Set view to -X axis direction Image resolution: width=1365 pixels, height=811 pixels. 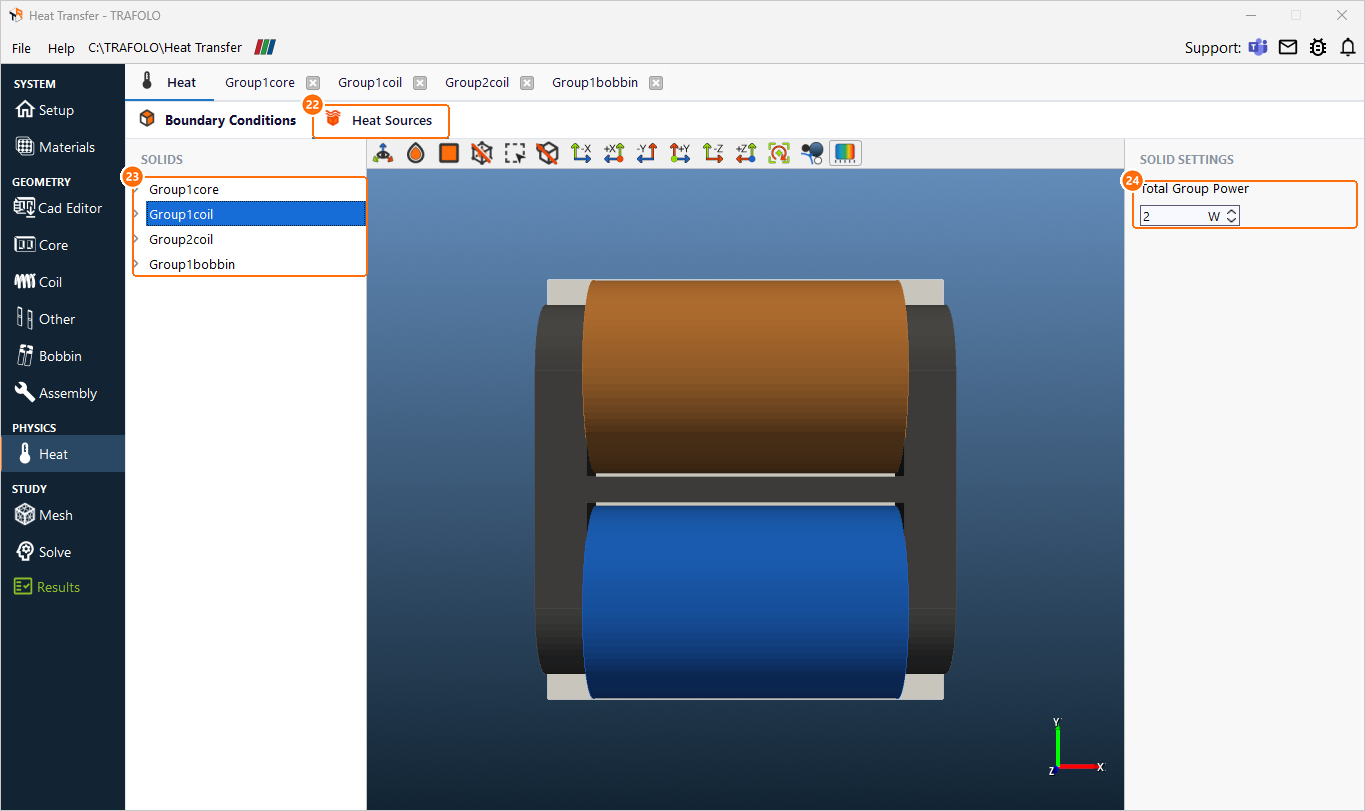(581, 153)
